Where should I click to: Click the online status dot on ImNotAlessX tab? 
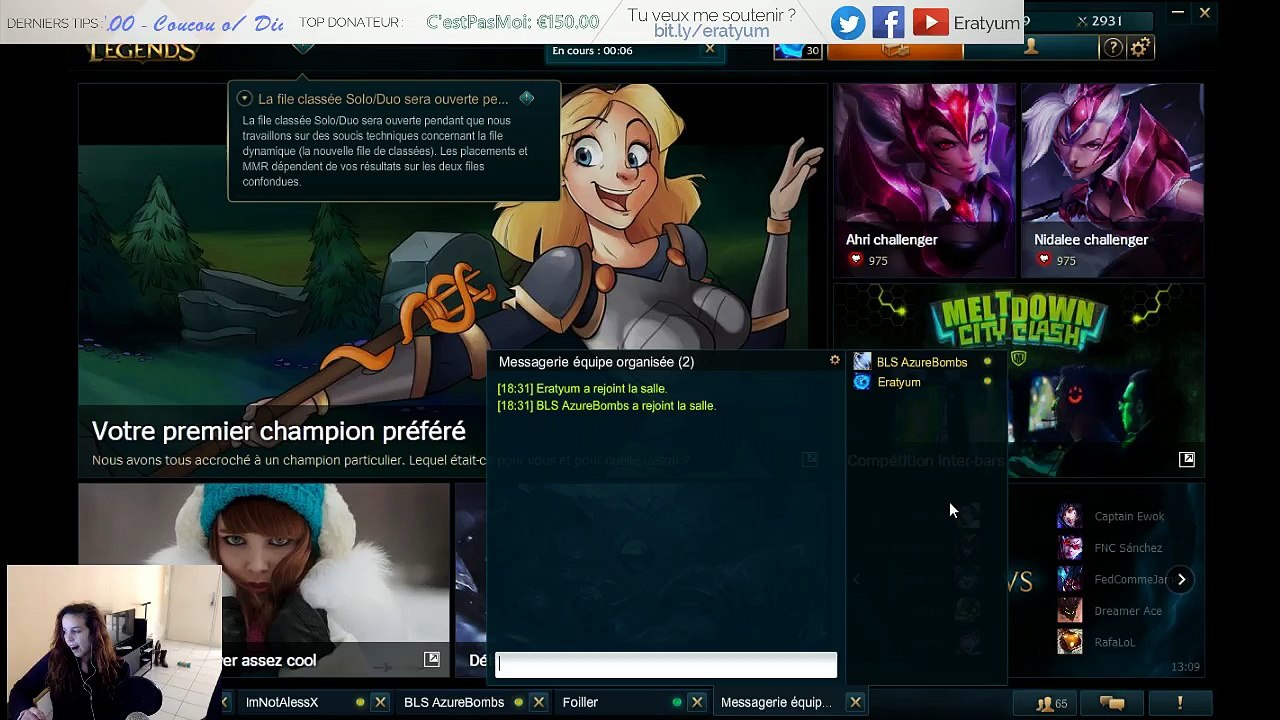(x=360, y=702)
